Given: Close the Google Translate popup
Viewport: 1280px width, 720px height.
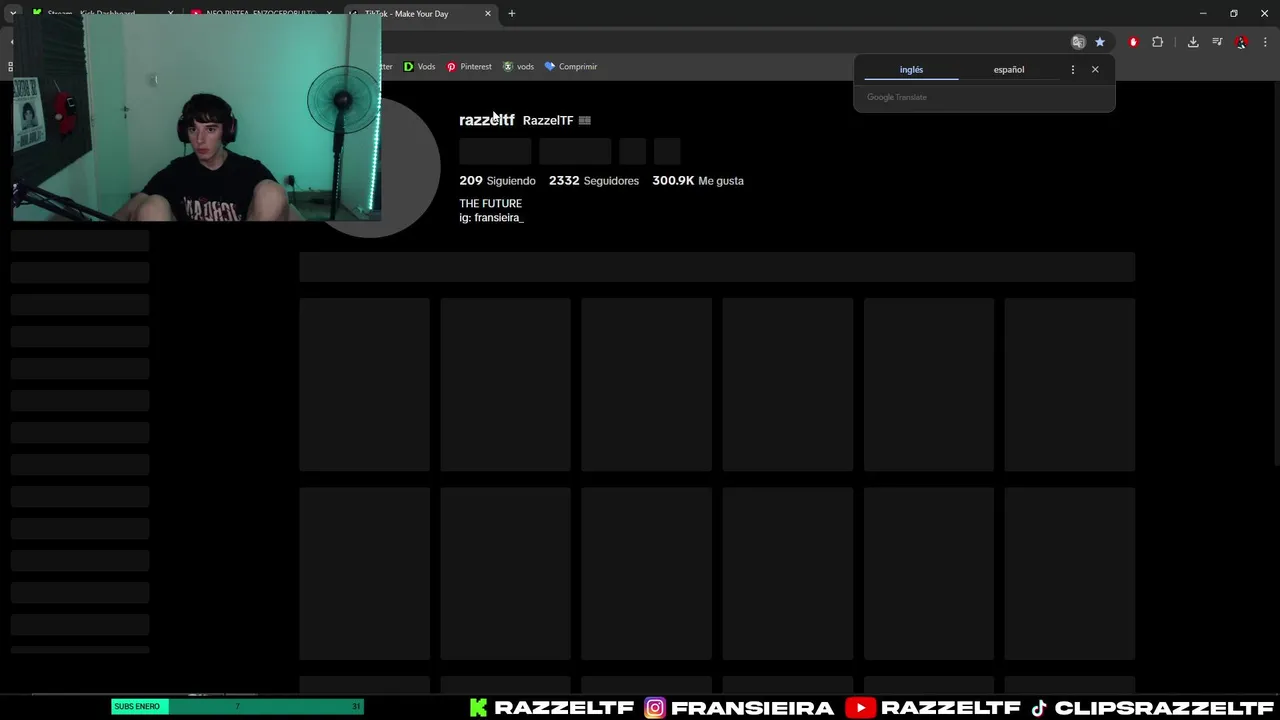Looking at the screenshot, I should point(1095,70).
